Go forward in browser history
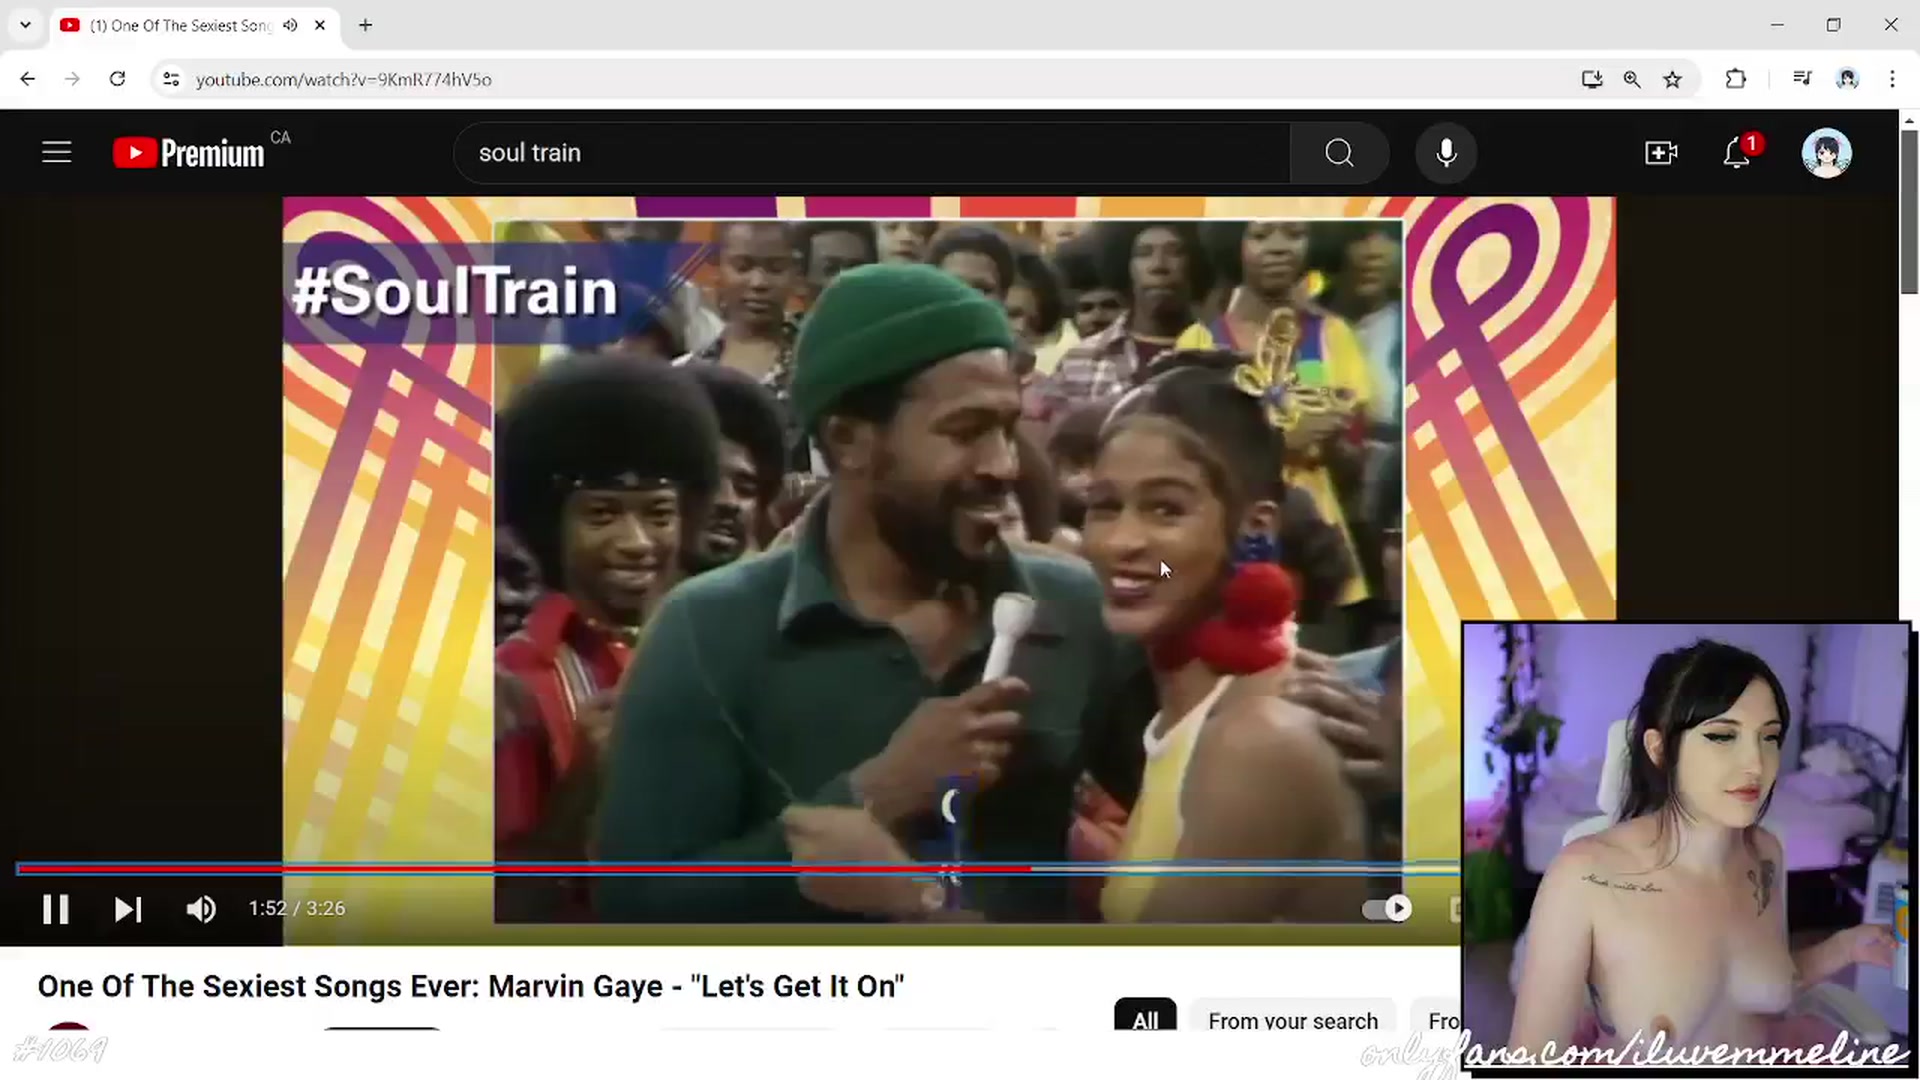Screen dimensions: 1920x1080 (72, 79)
